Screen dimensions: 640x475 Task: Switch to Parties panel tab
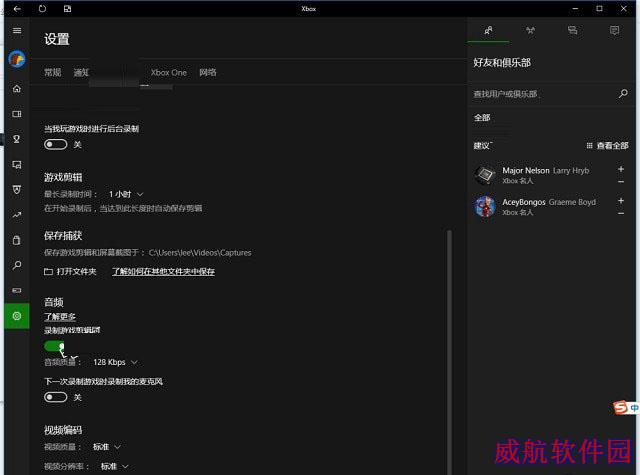coord(530,31)
